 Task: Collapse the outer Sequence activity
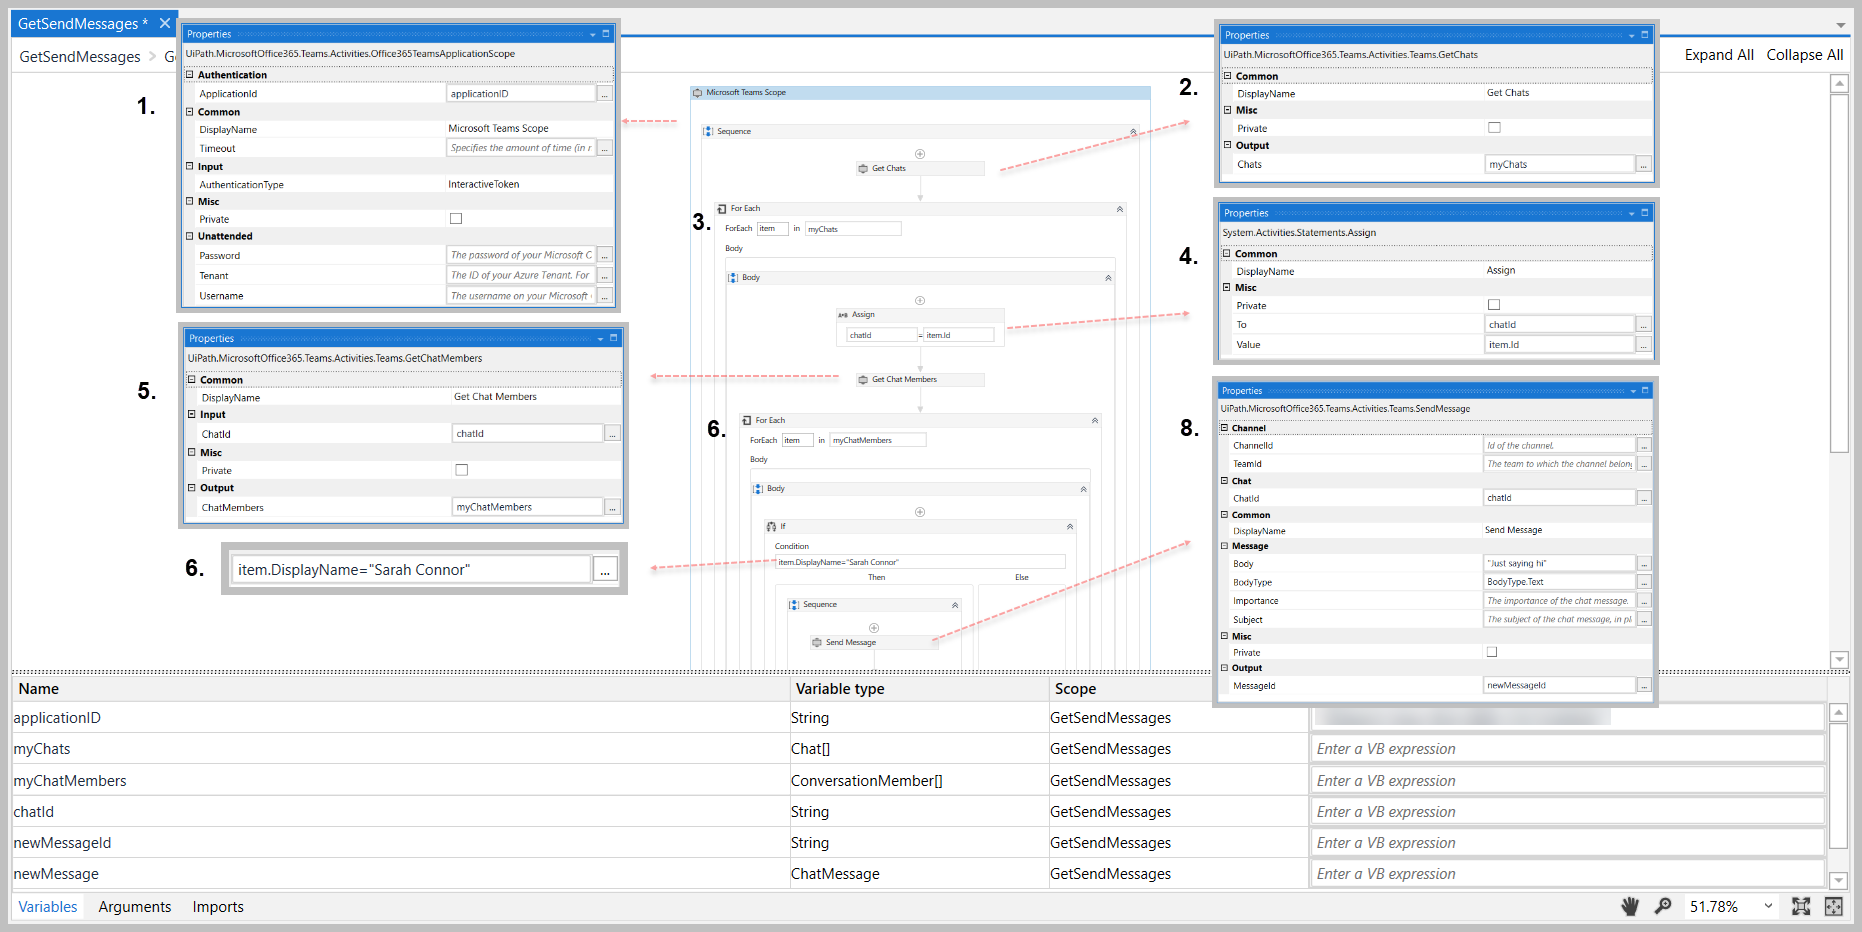click(x=1133, y=132)
